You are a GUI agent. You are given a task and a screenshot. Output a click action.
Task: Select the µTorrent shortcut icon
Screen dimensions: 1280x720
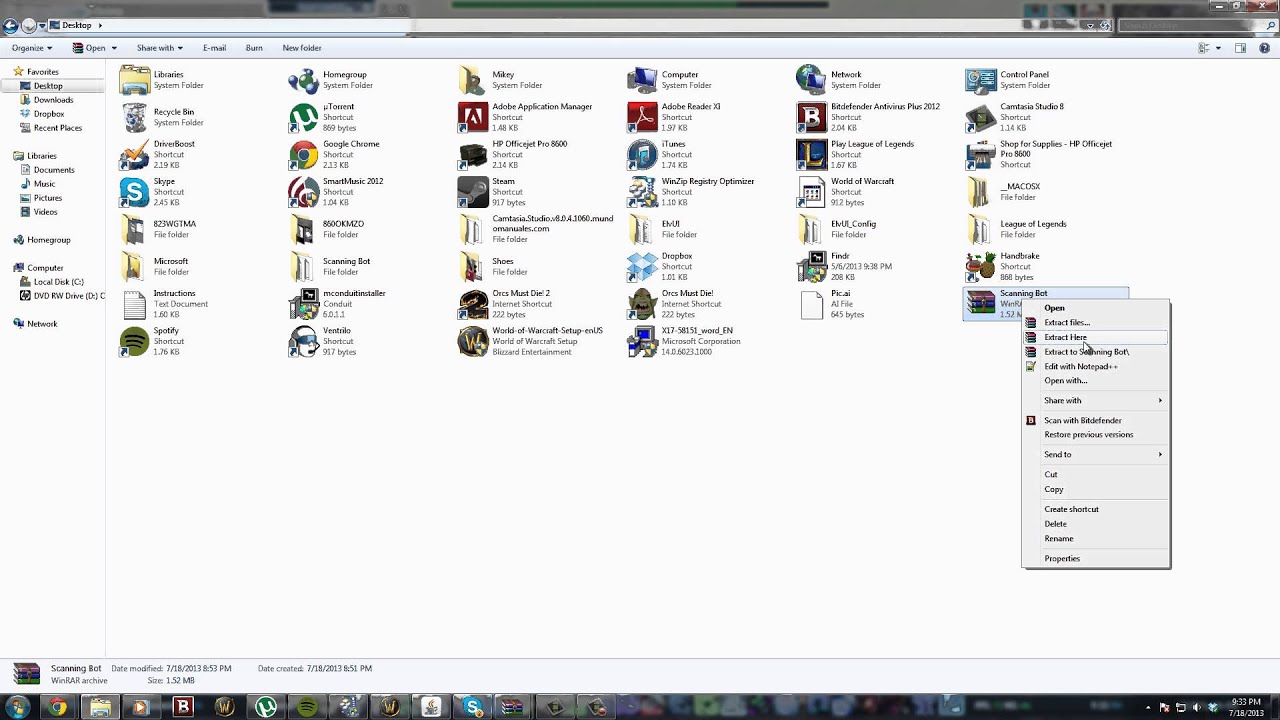[x=304, y=117]
